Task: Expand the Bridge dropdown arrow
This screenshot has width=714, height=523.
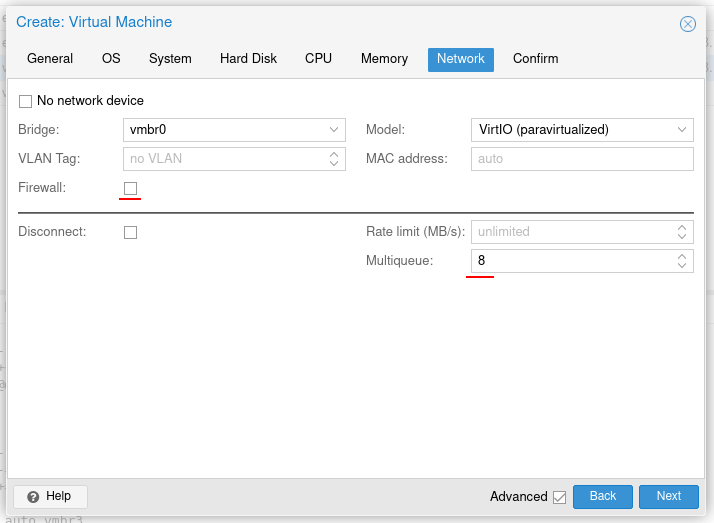Action: point(334,130)
